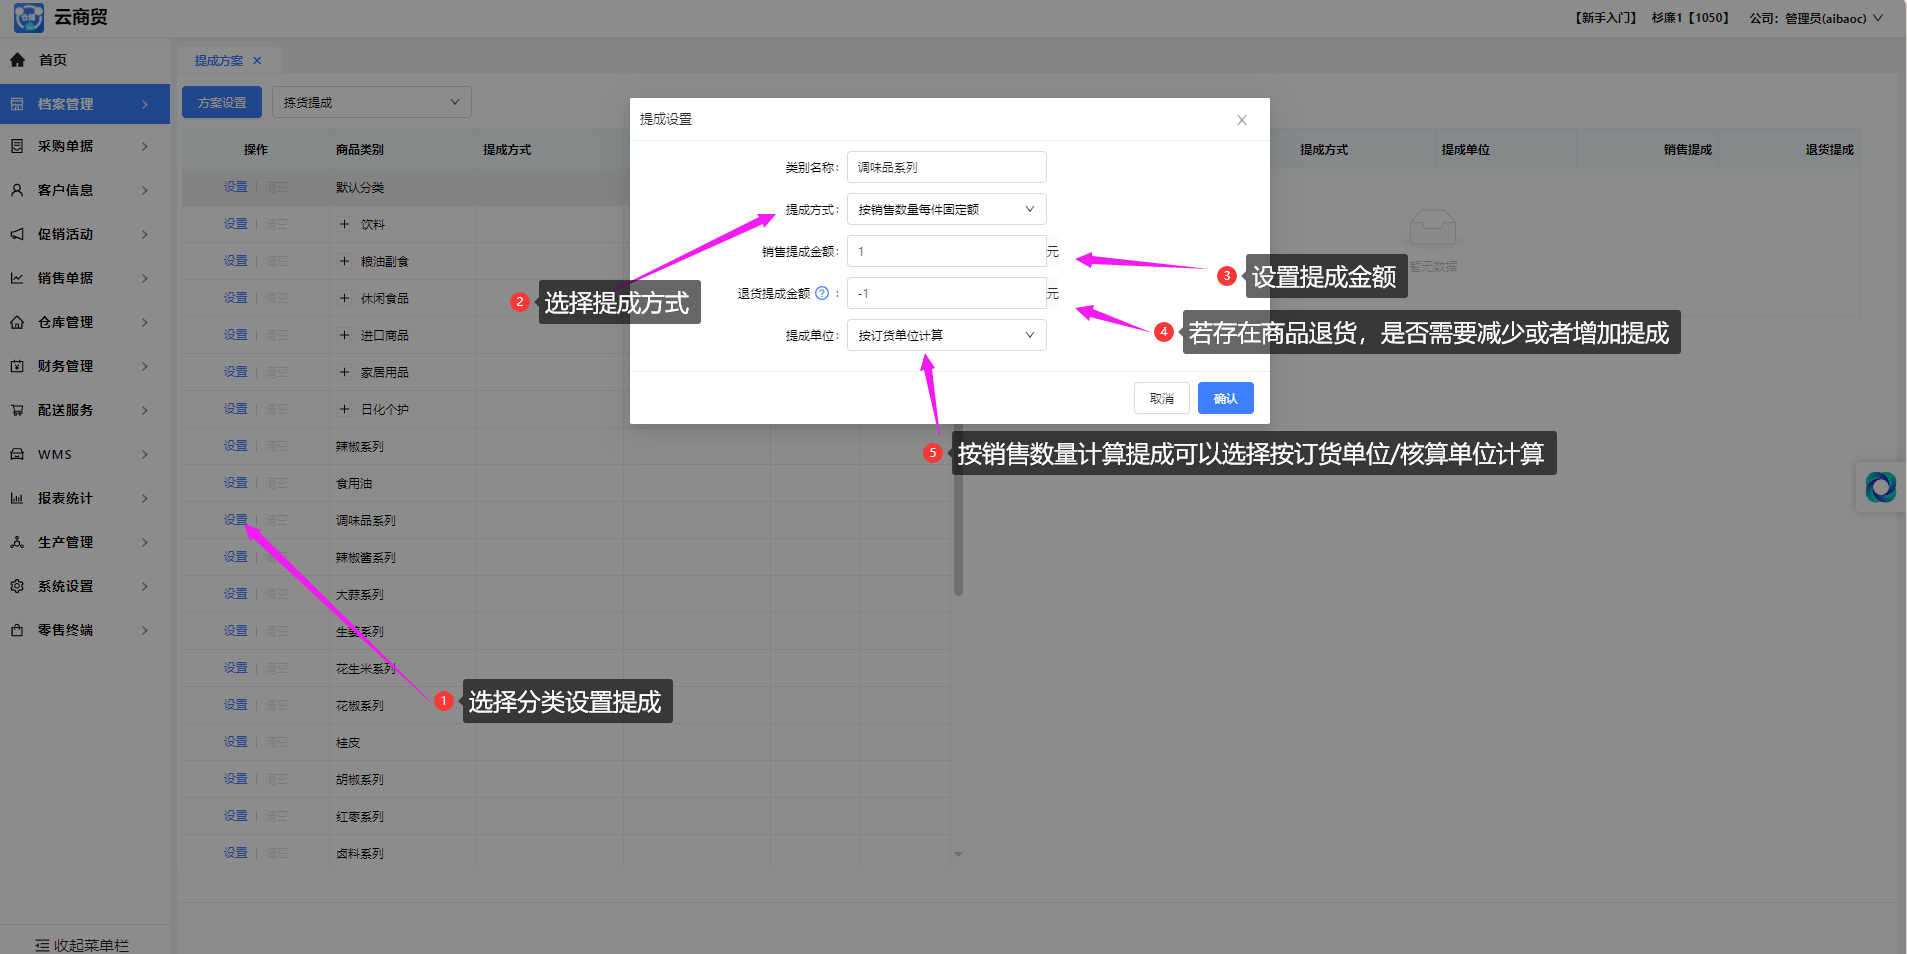Click the 方案设置 button
The height and width of the screenshot is (954, 1907).
[221, 102]
